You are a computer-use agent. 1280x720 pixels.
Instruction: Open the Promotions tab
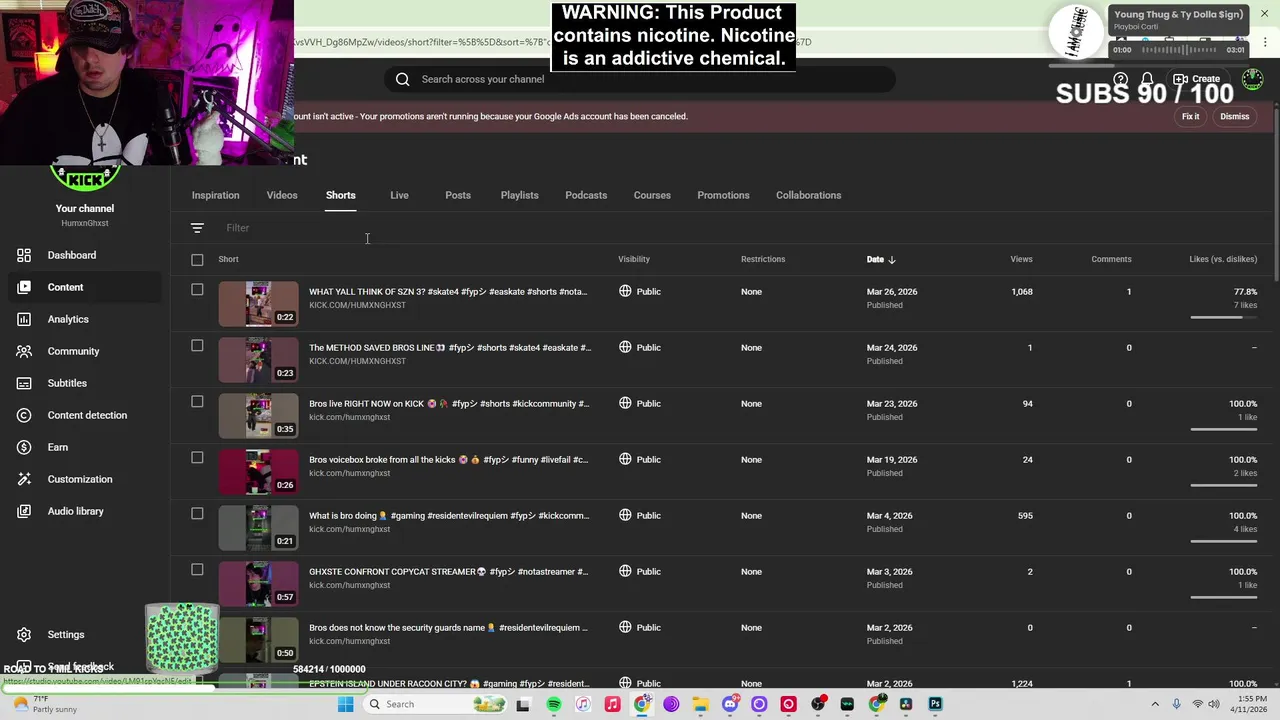pyautogui.click(x=723, y=195)
